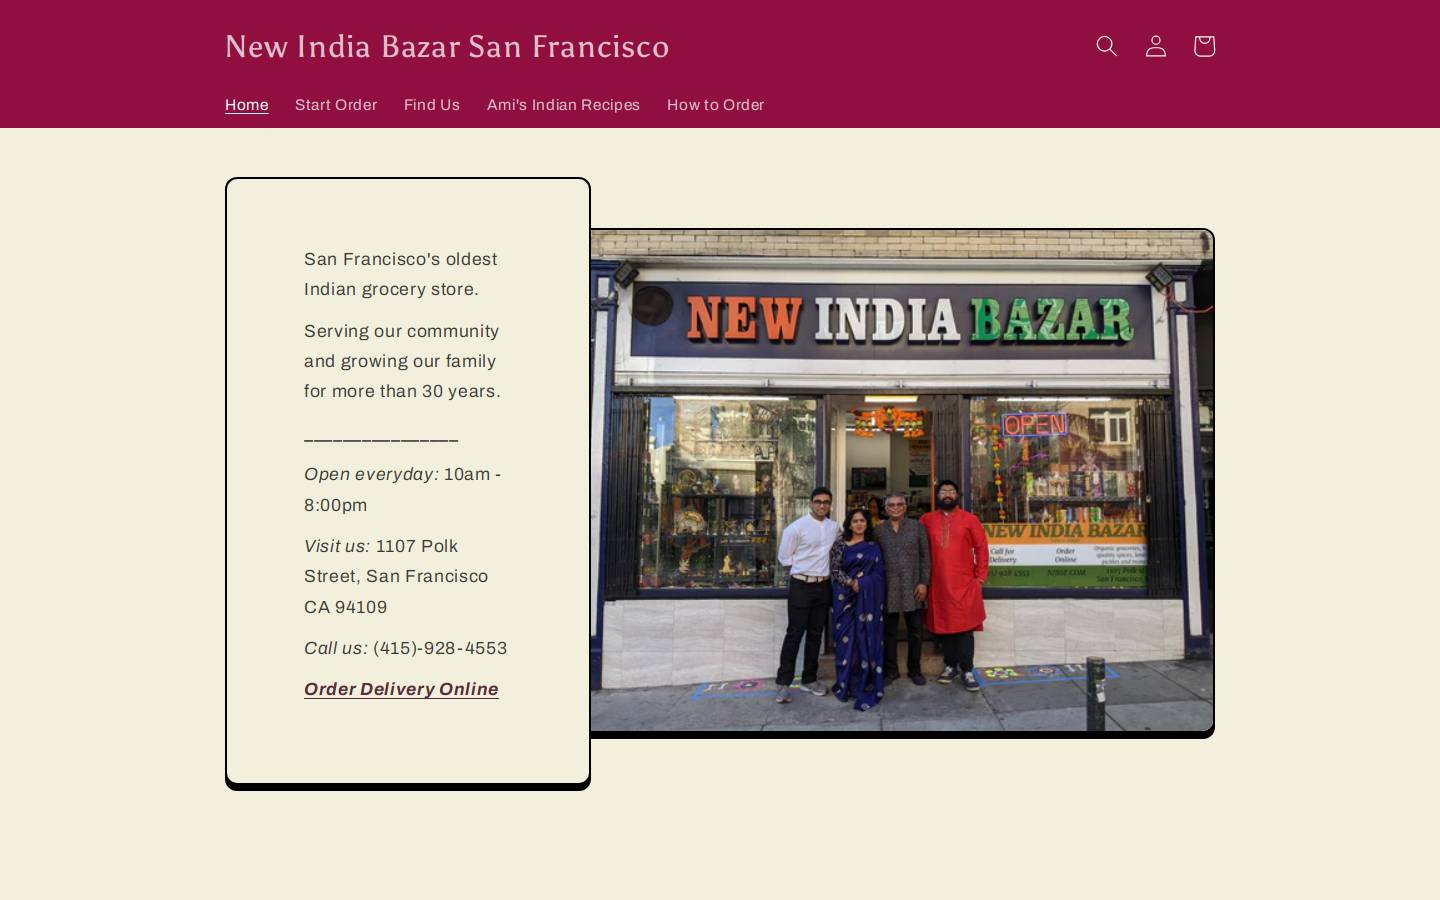Click the "Open everyday: 10am - 8:00pm" hours text

pos(402,489)
